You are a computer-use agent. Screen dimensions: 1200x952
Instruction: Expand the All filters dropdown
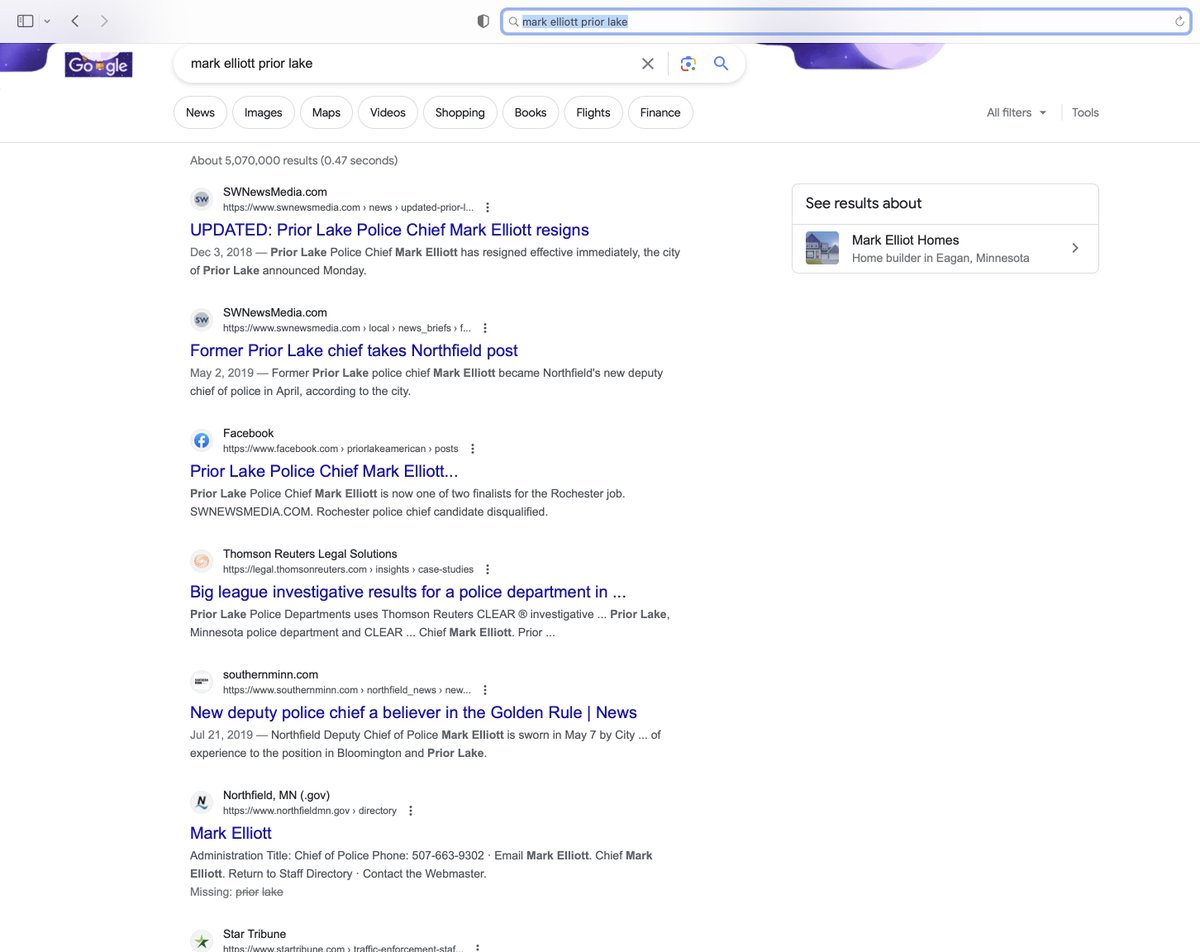[x=1016, y=113]
